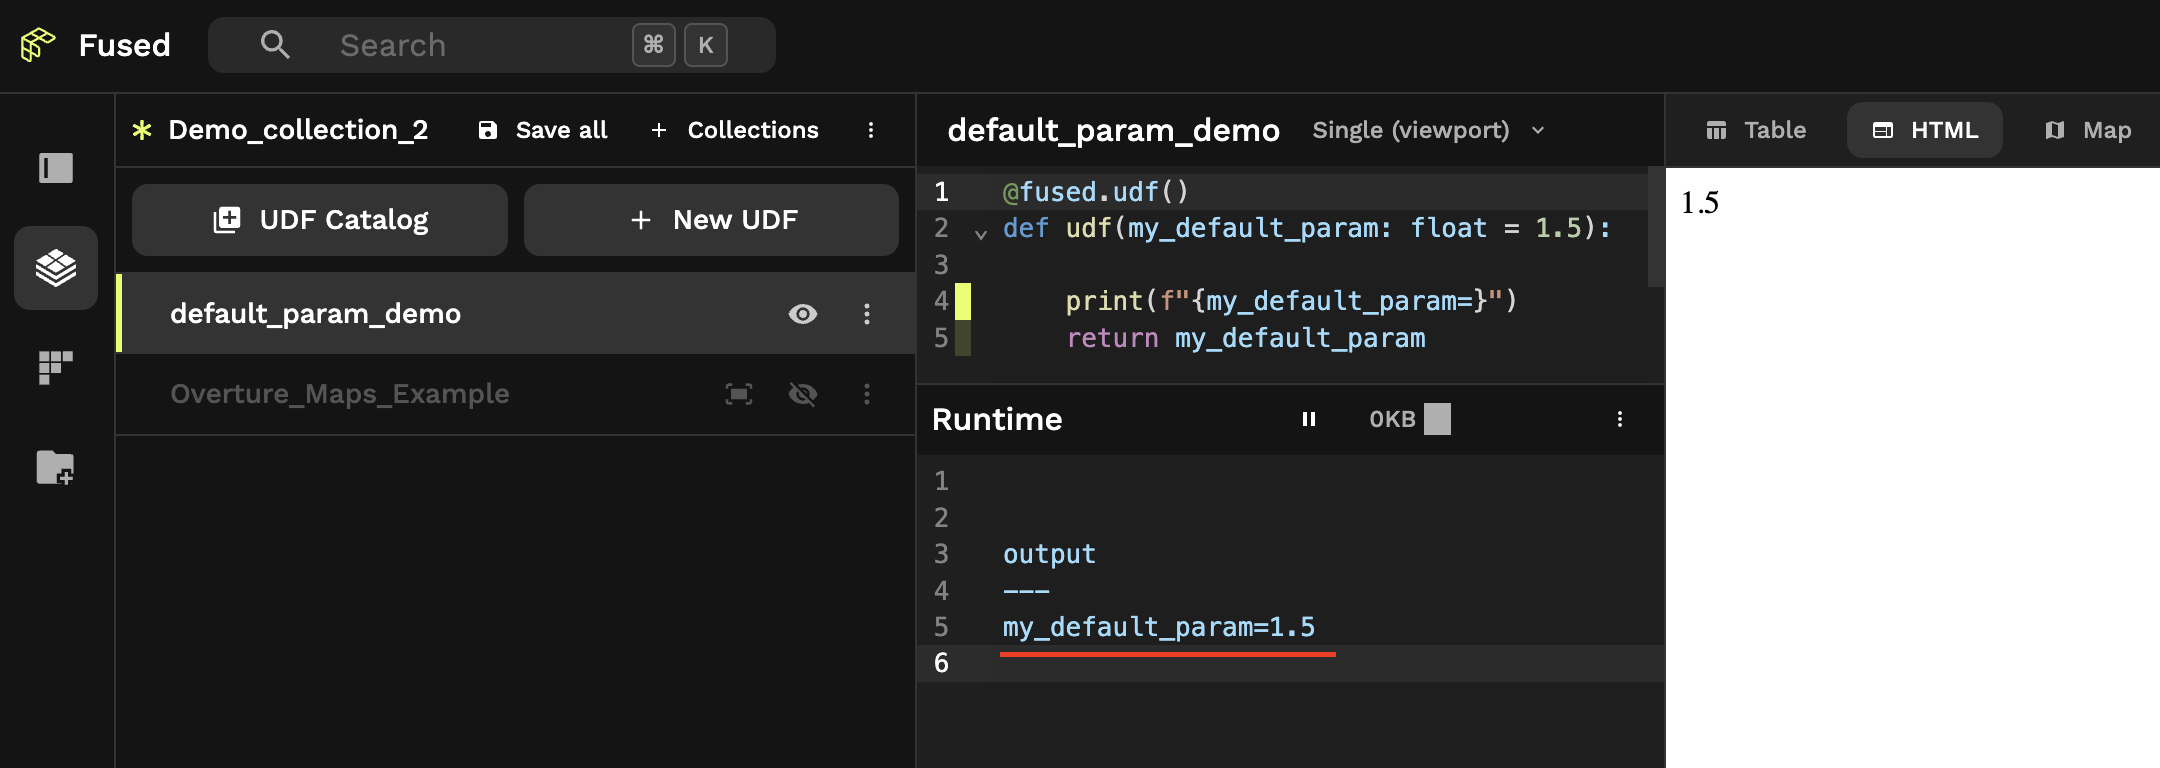Screen dimensions: 2160x768
Task: Toggle the sidebar panel icon
Action: [x=56, y=168]
